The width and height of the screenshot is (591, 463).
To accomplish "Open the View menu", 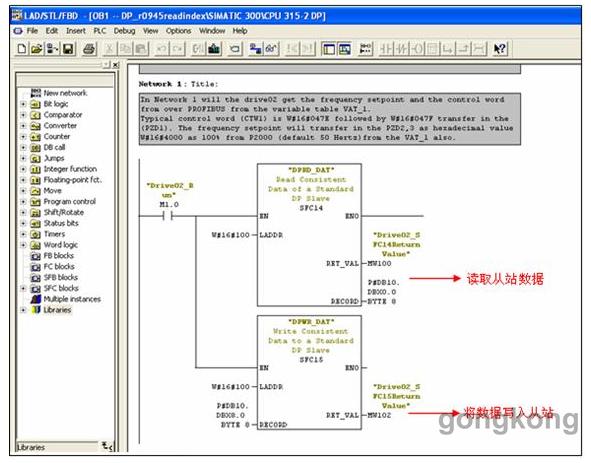I will coord(150,31).
